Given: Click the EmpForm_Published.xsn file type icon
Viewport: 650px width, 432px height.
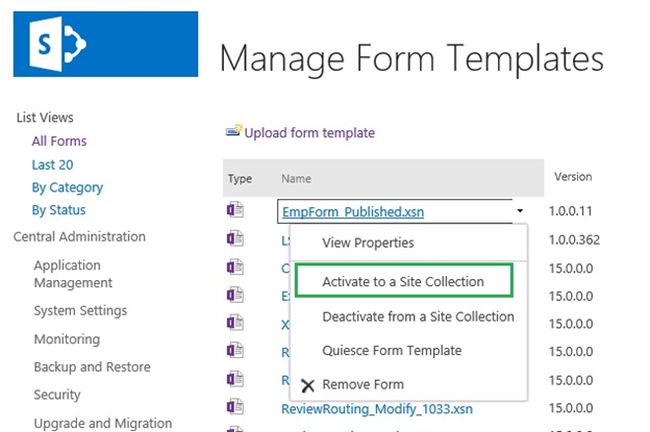Looking at the screenshot, I should click(235, 210).
